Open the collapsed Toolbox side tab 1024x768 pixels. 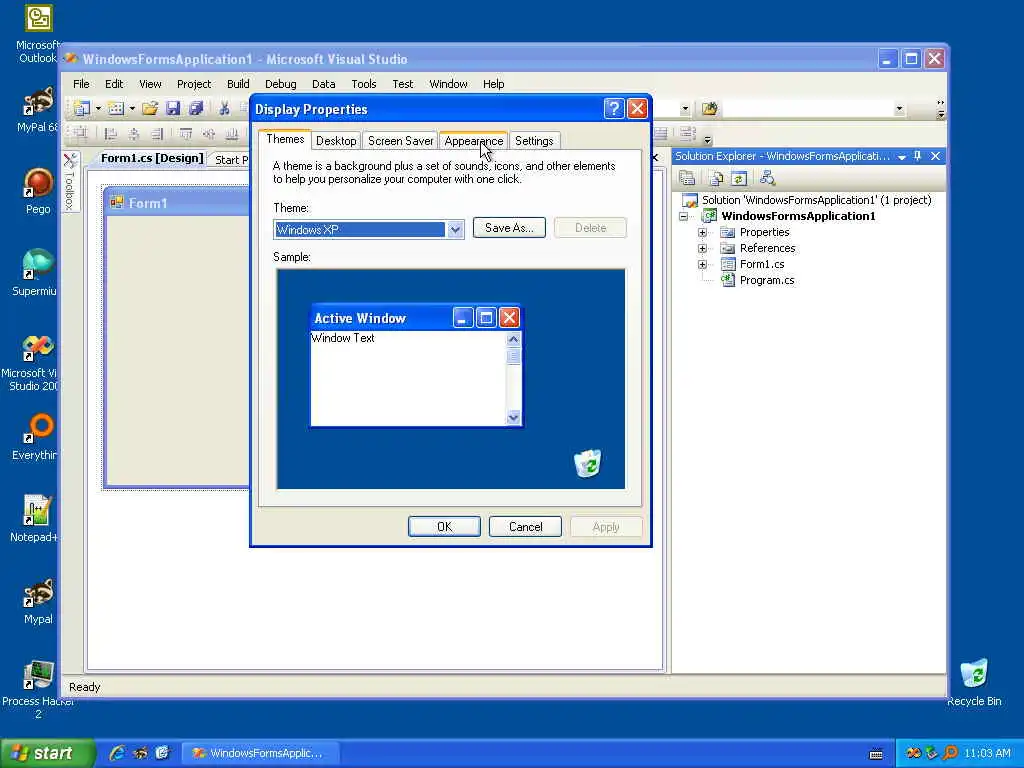(71, 182)
